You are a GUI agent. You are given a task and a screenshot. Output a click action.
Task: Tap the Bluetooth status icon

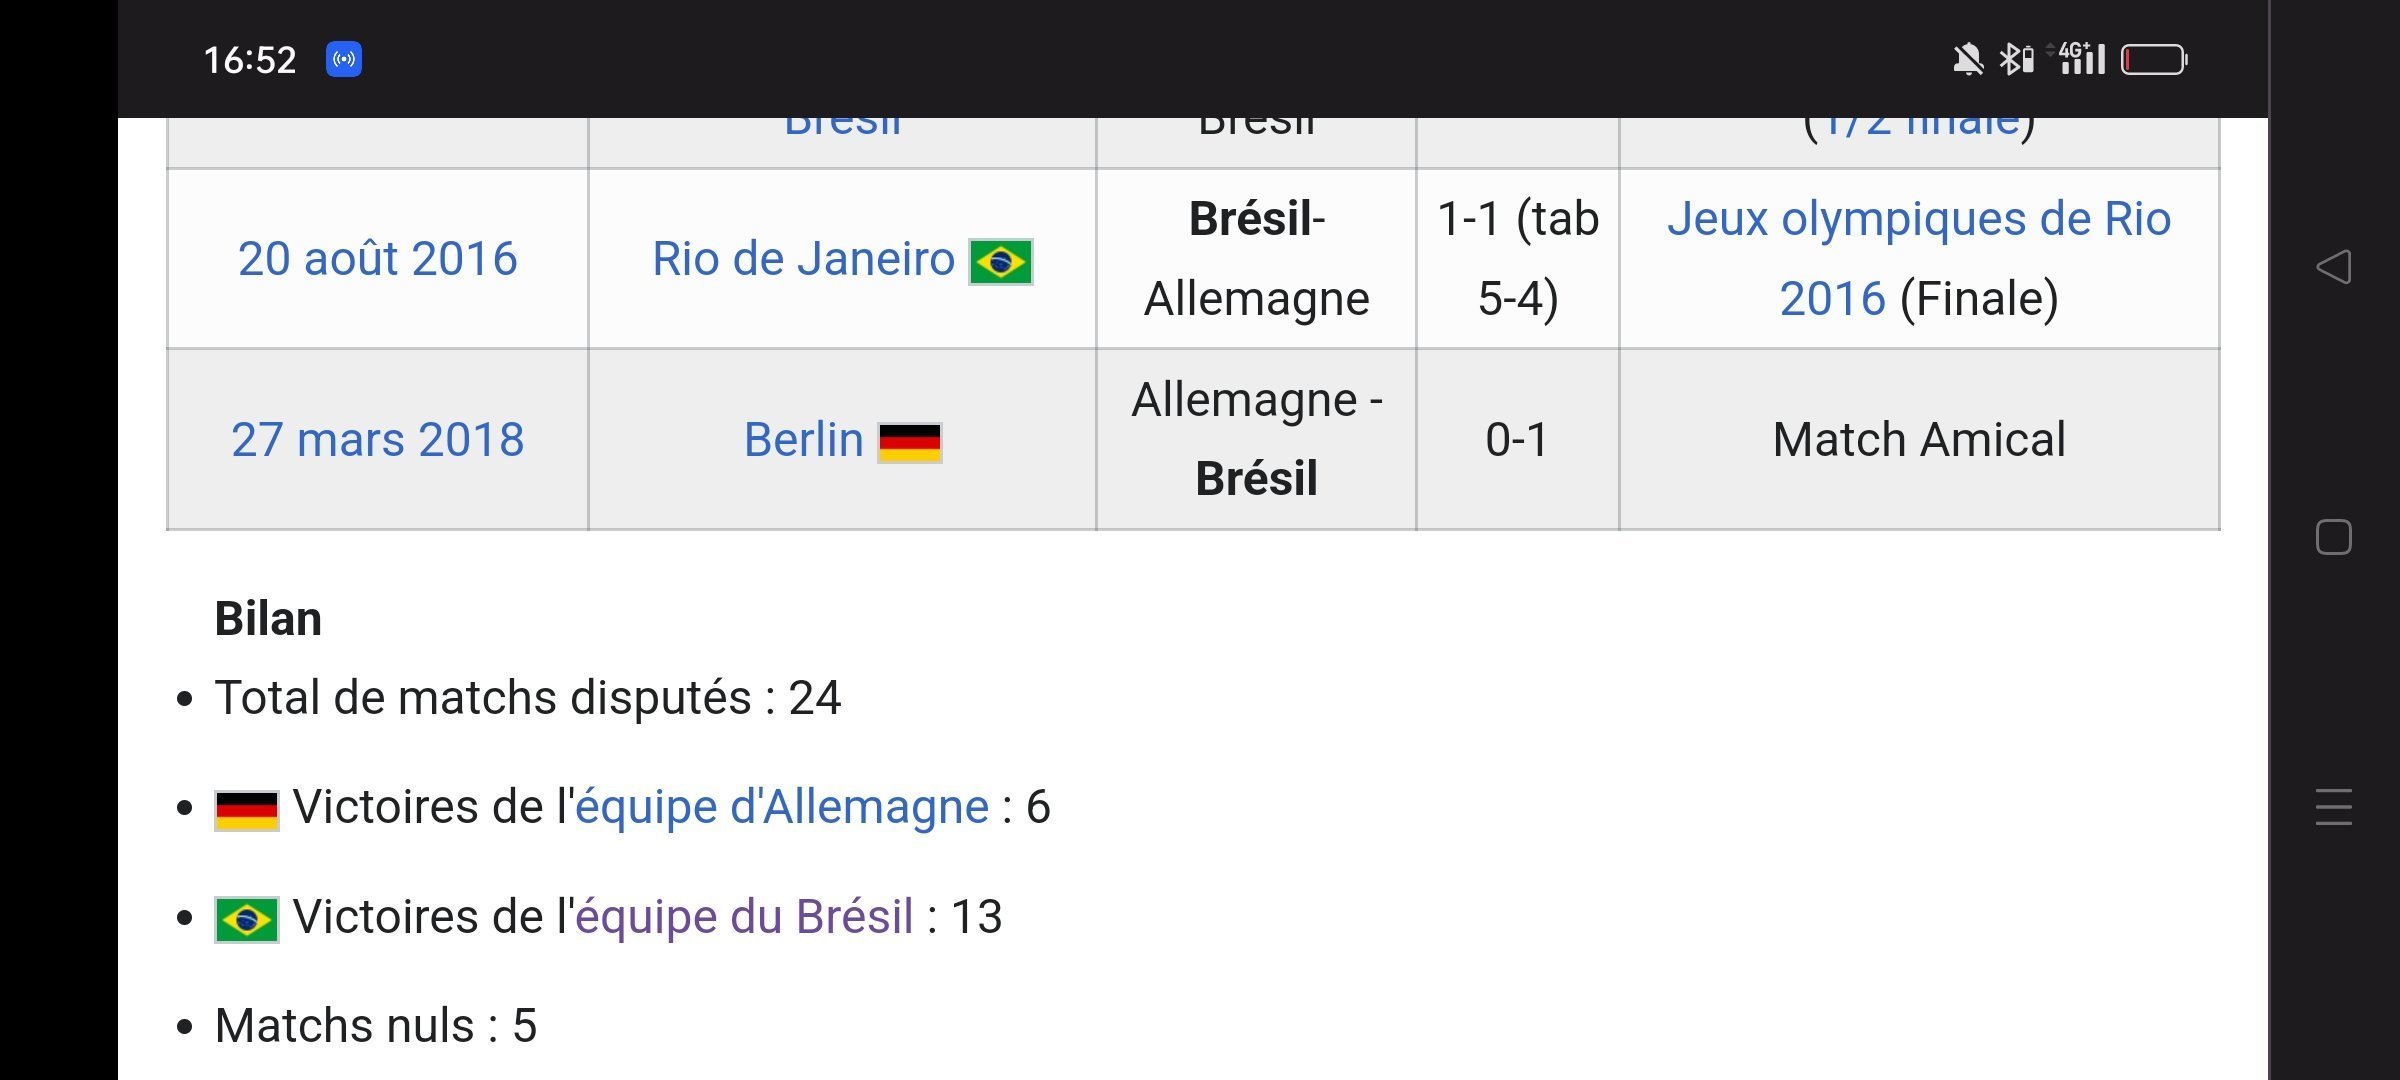point(2015,60)
